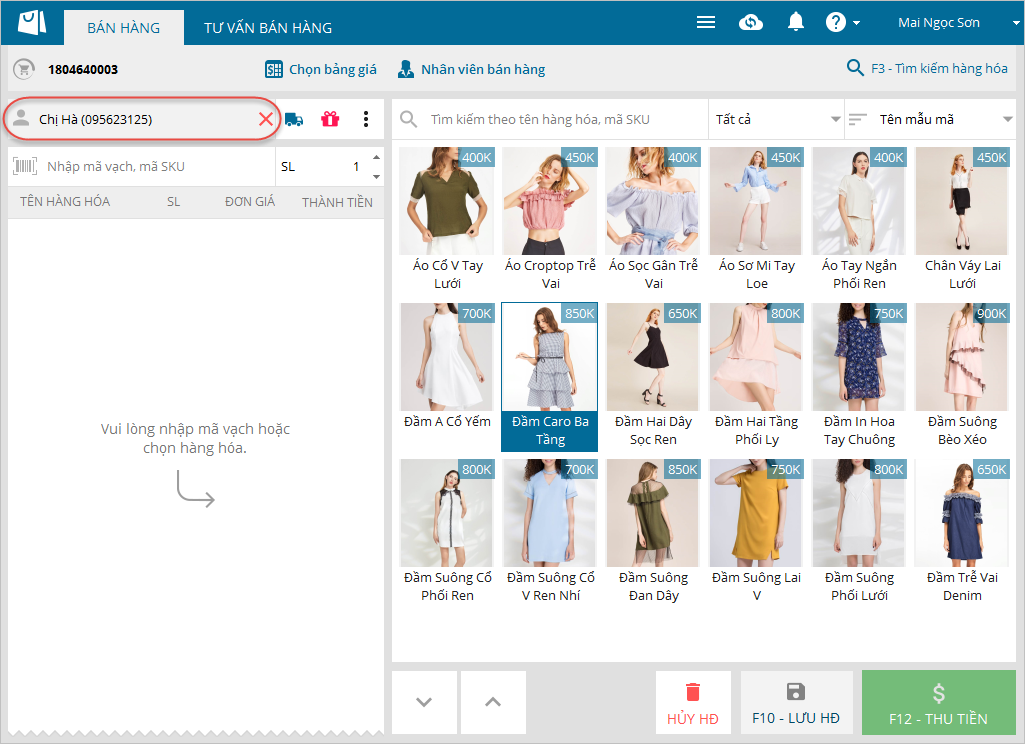Screen dimensions: 1025x744
Task: Open notifications bell
Action: pos(796,22)
